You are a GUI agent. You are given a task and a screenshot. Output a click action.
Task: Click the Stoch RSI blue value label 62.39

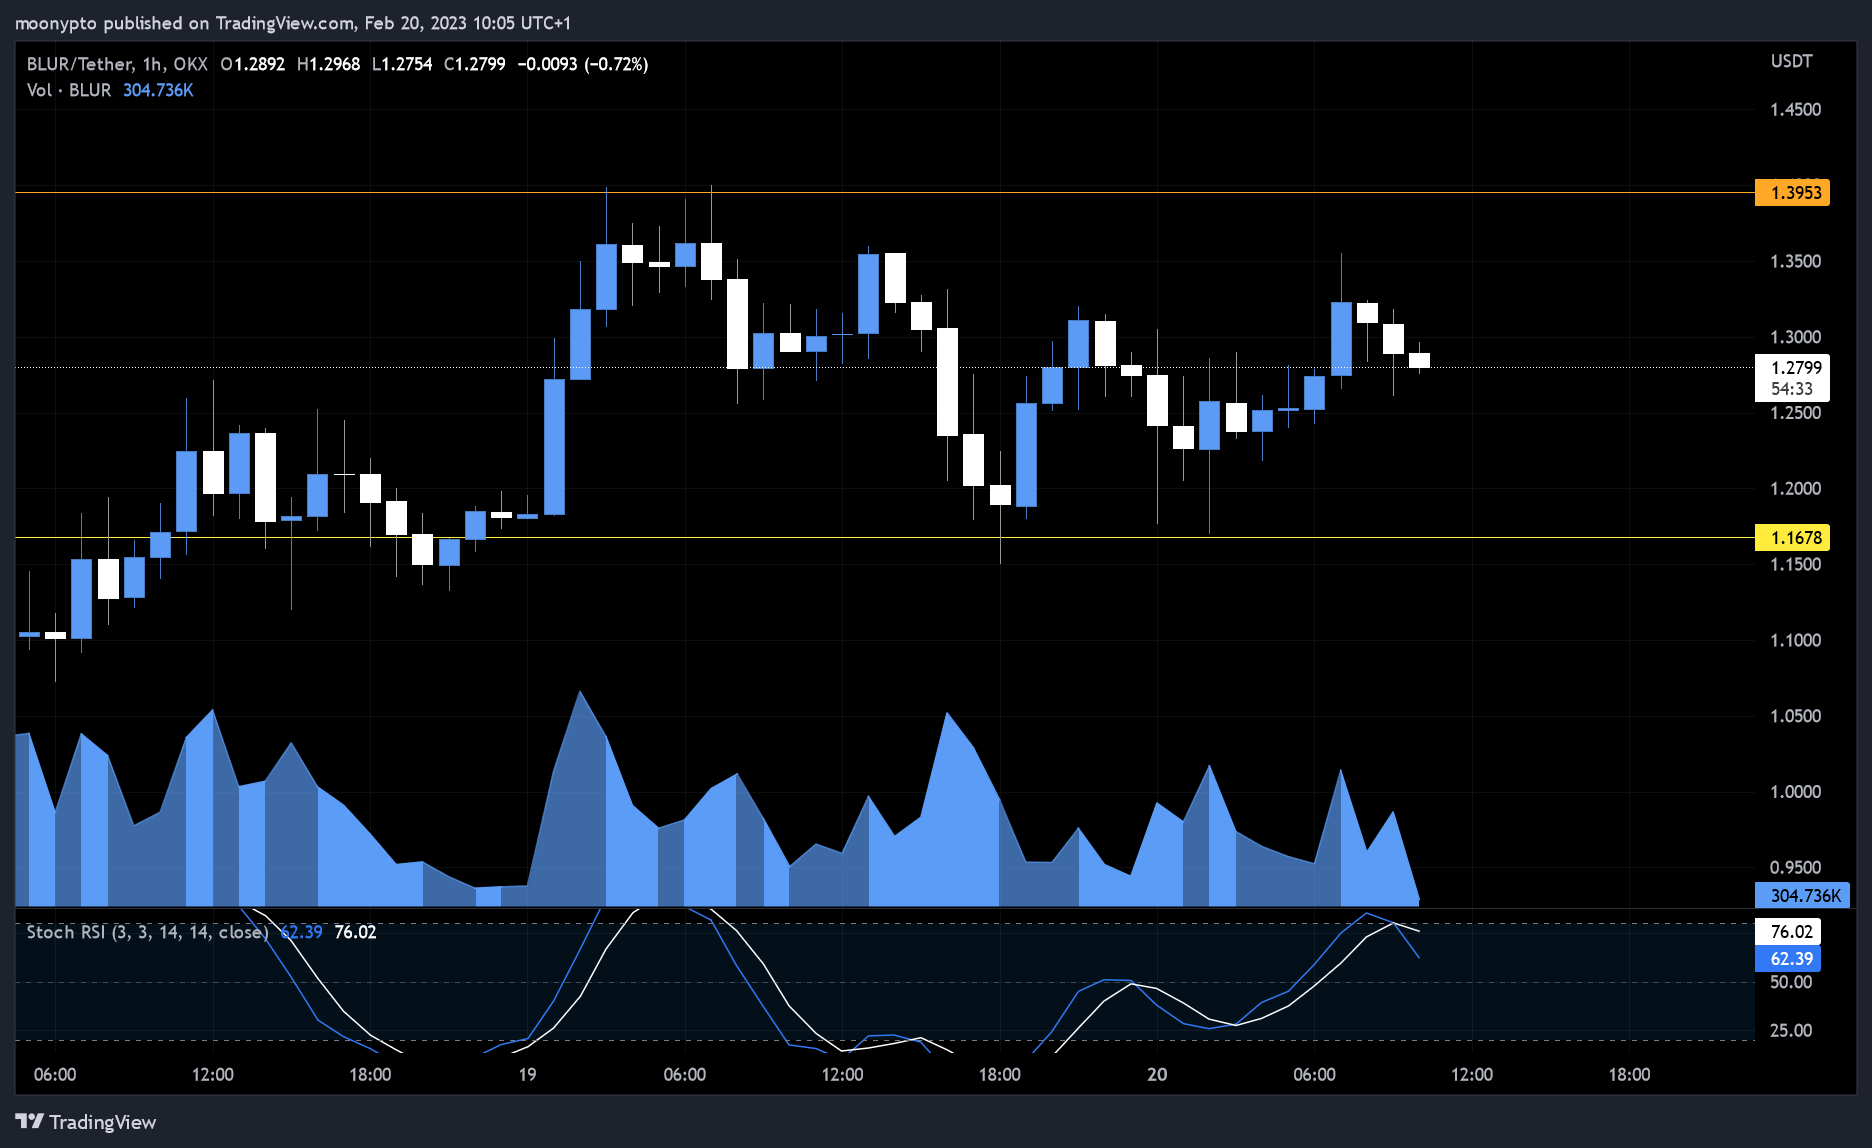[1788, 959]
